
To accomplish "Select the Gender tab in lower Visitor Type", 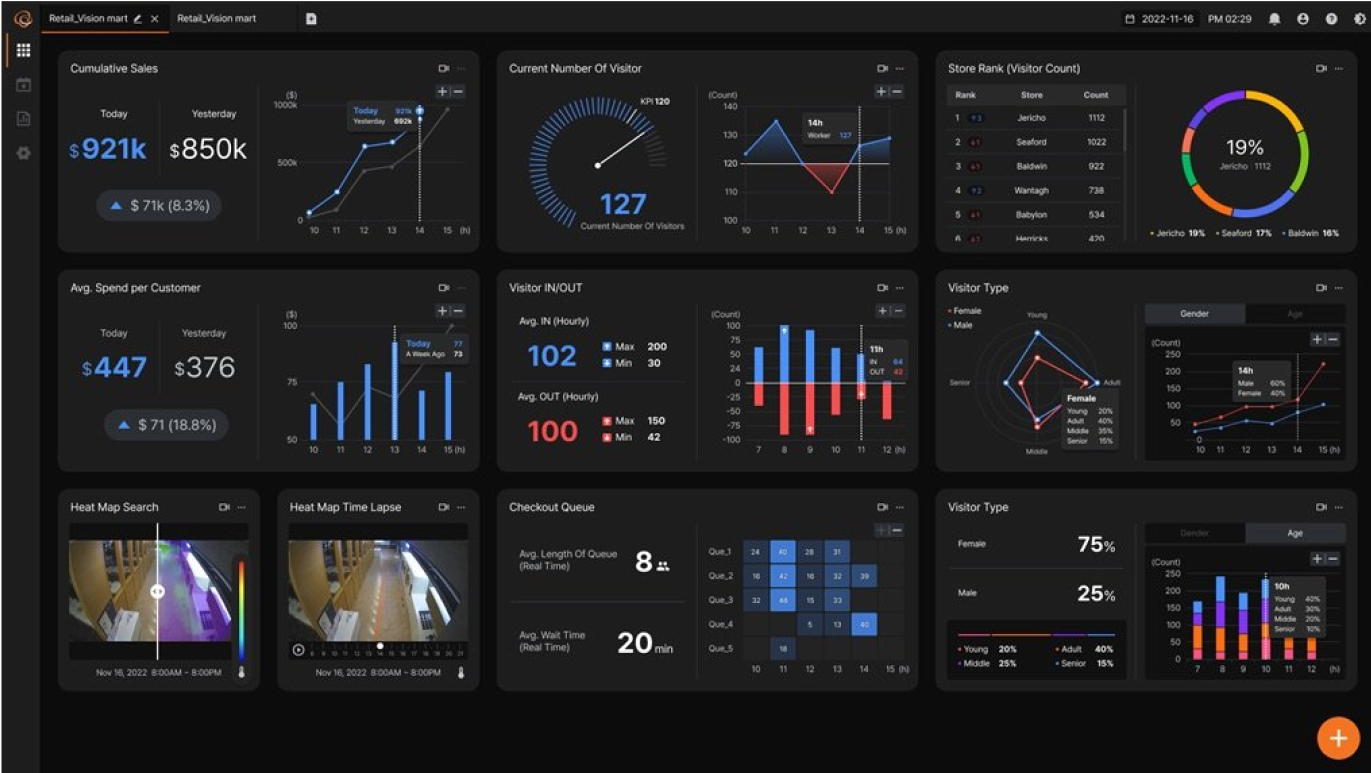I will pyautogui.click(x=1195, y=533).
